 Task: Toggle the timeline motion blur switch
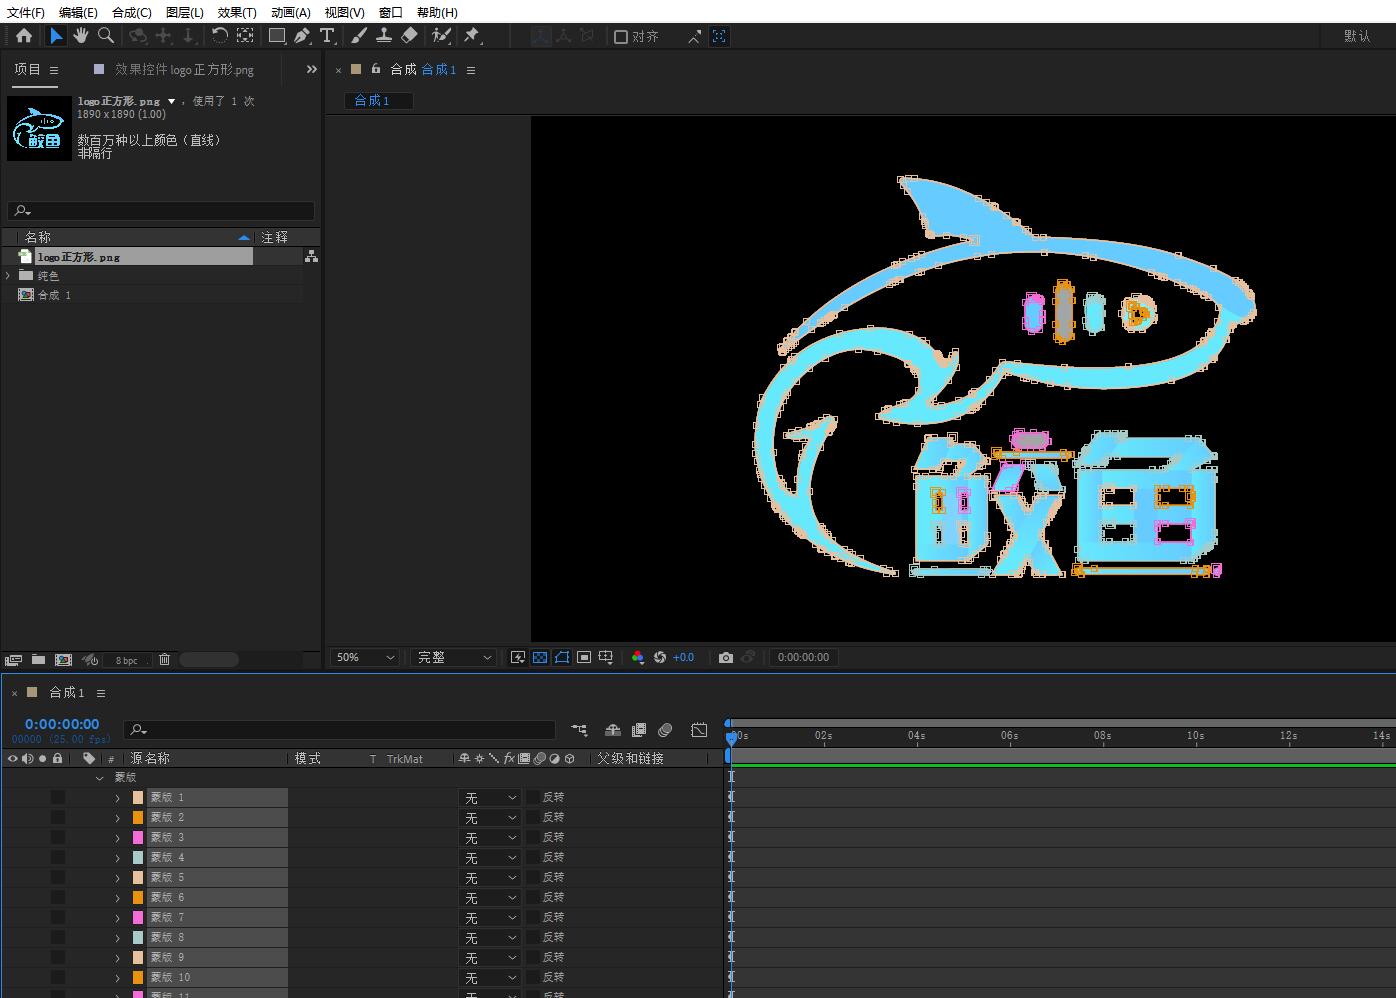pos(665,730)
